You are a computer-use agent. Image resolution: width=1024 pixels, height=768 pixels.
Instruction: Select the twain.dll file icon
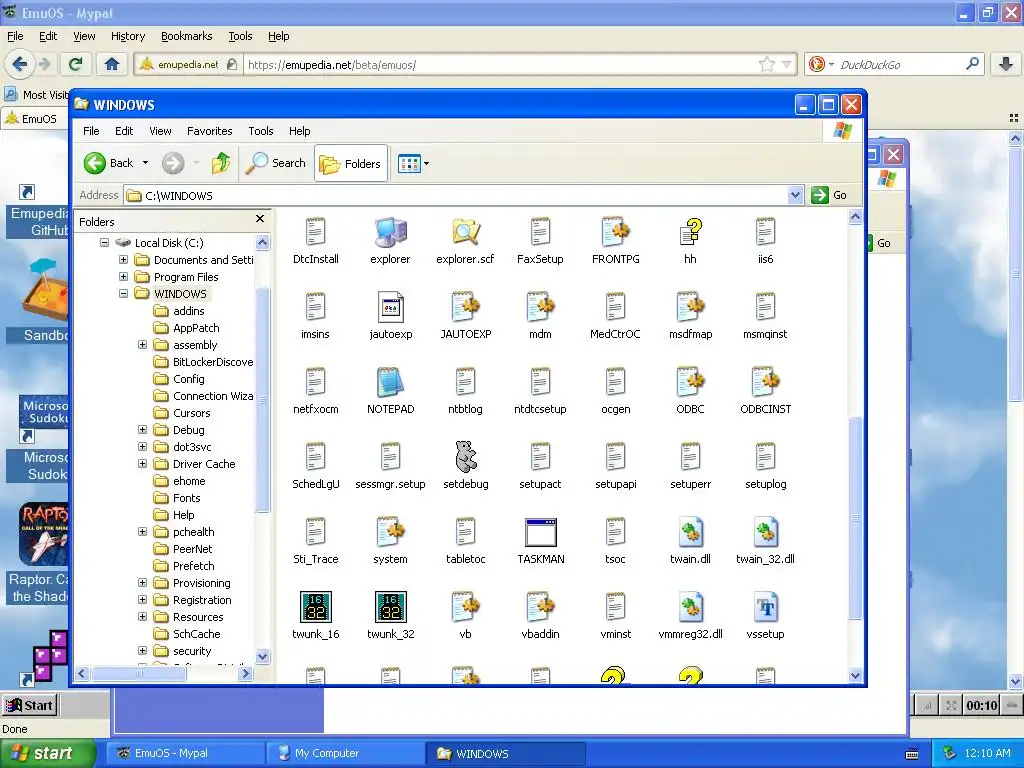[690, 532]
